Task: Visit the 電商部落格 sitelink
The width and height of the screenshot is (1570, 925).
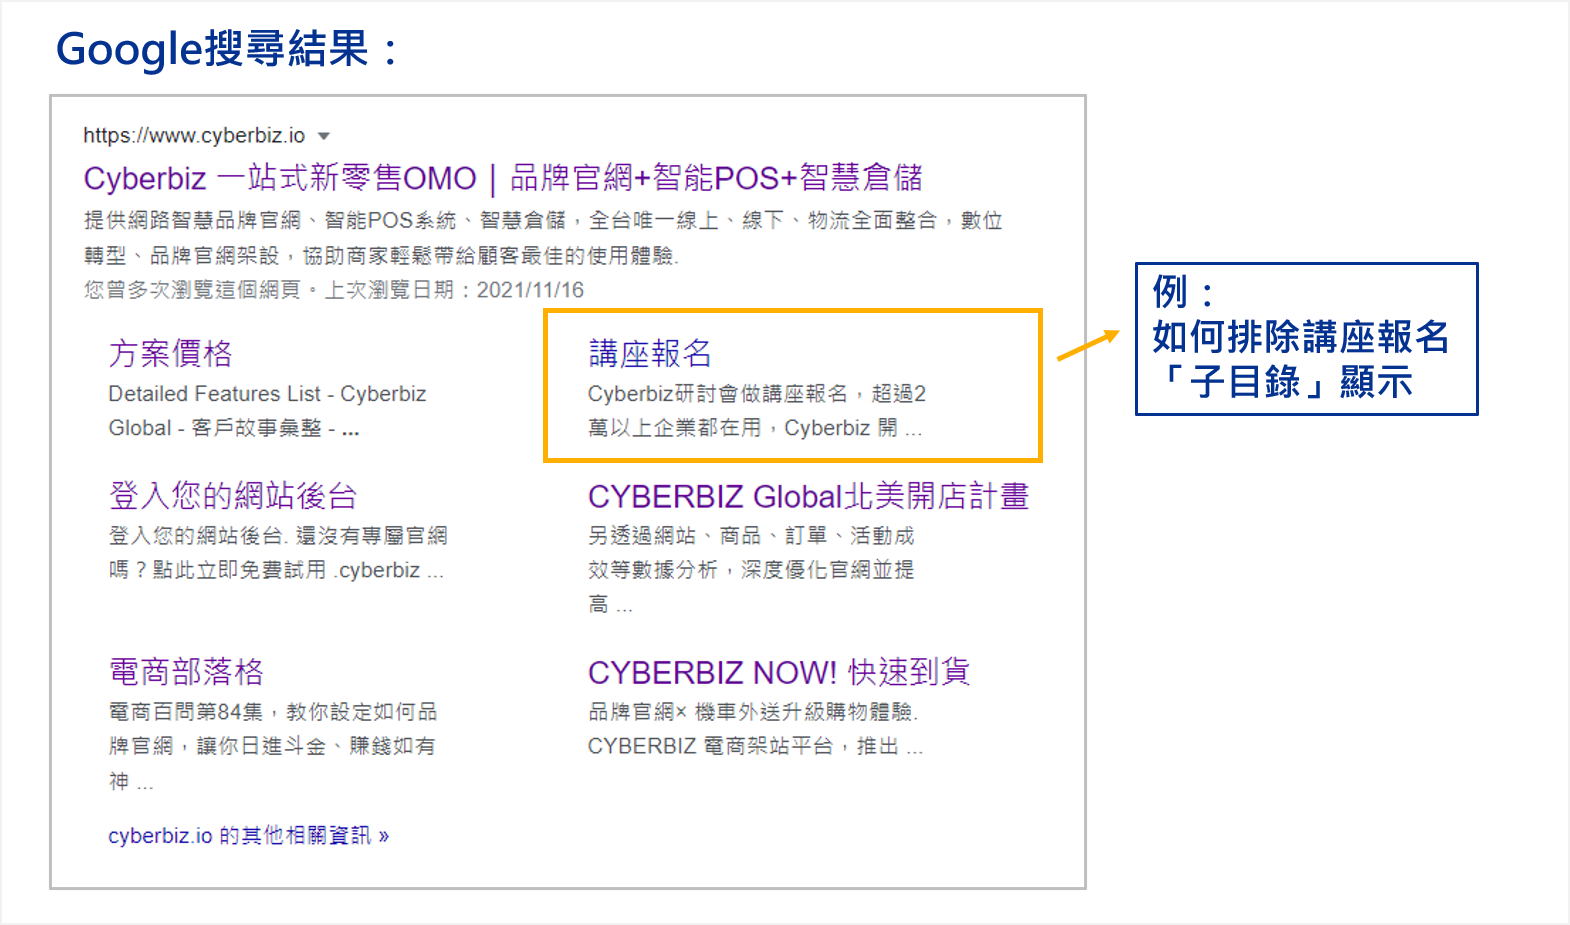Action: coord(186,671)
